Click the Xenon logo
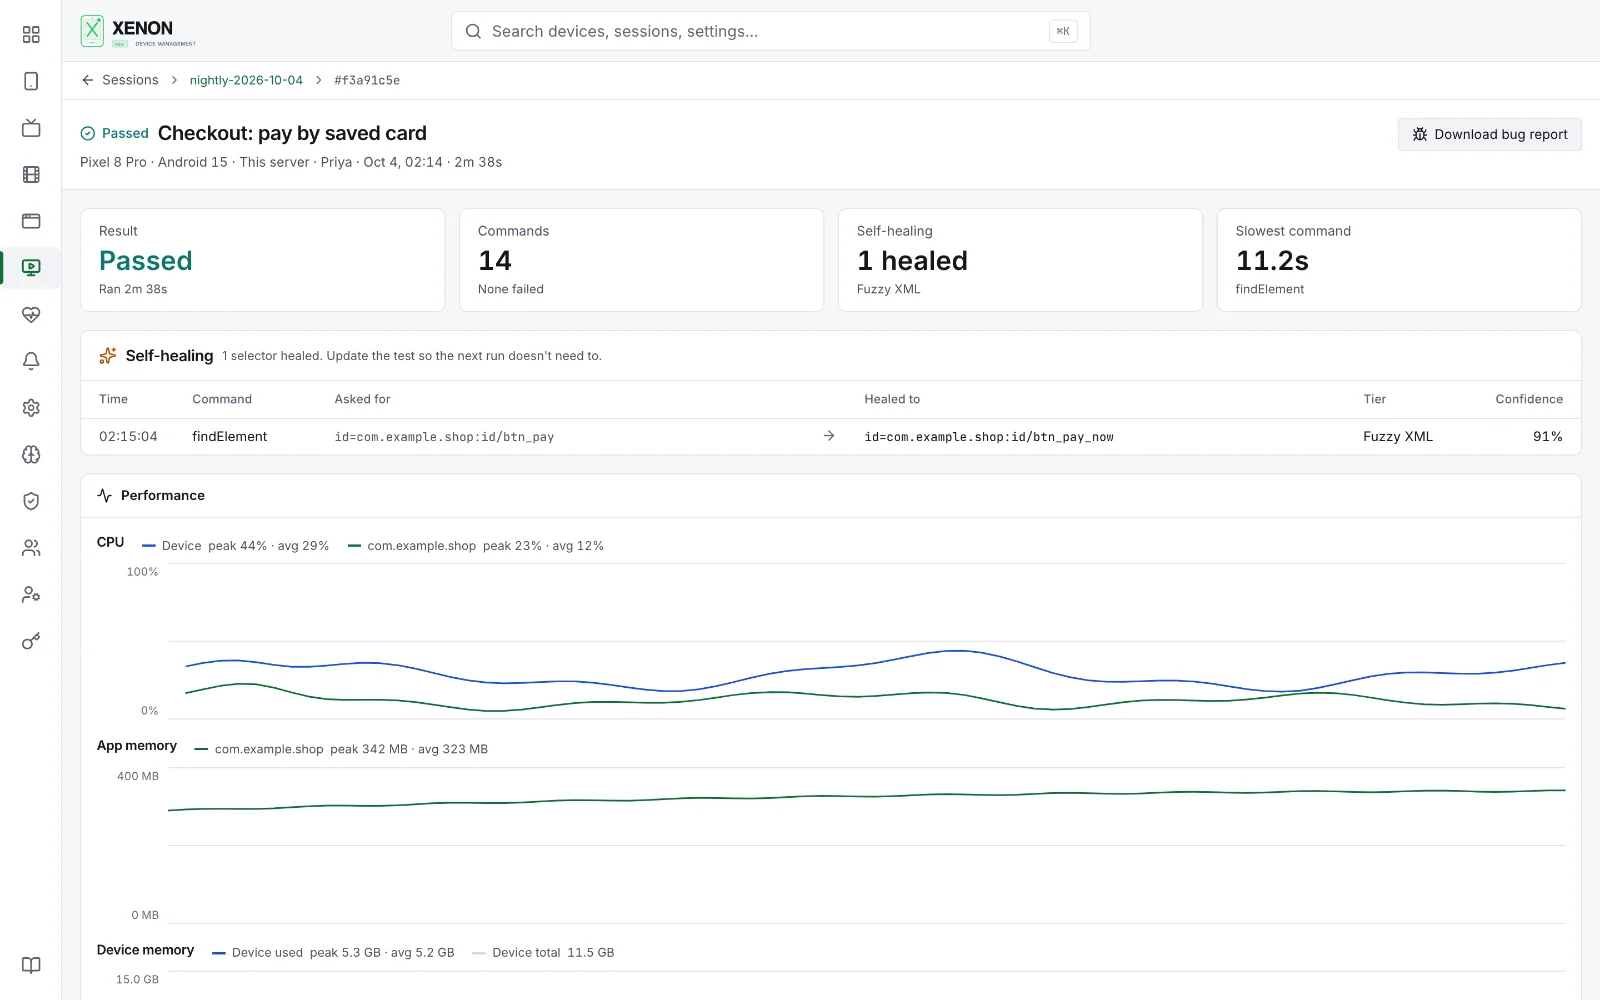The height and width of the screenshot is (1000, 1600). click(138, 31)
